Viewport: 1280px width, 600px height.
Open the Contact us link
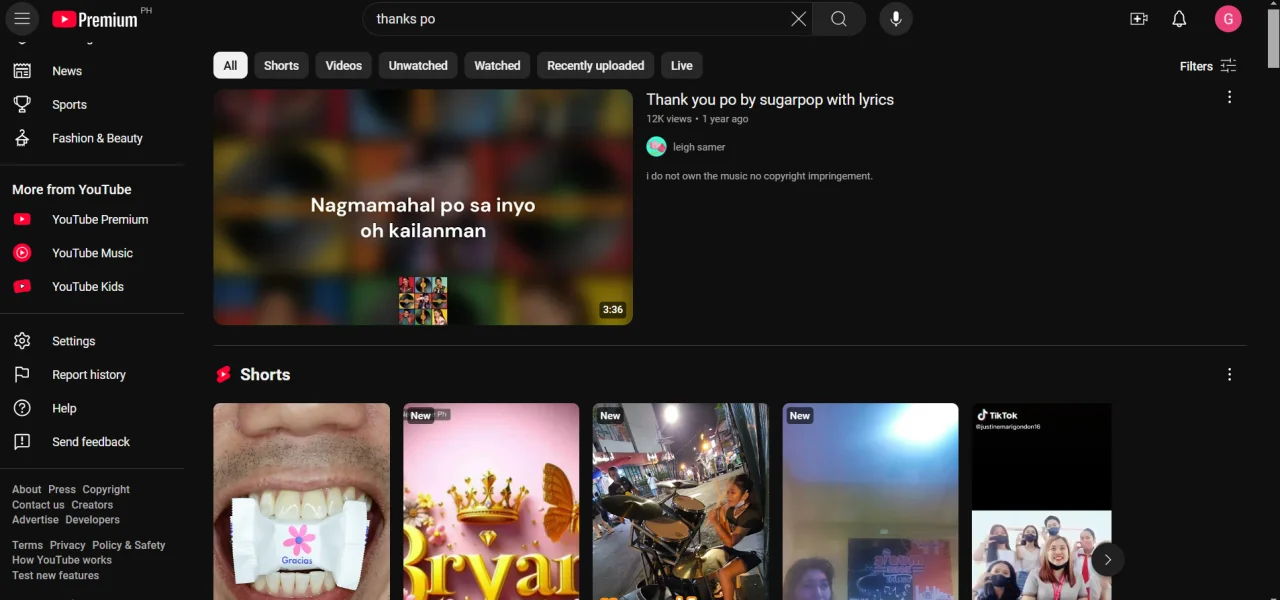pos(38,505)
